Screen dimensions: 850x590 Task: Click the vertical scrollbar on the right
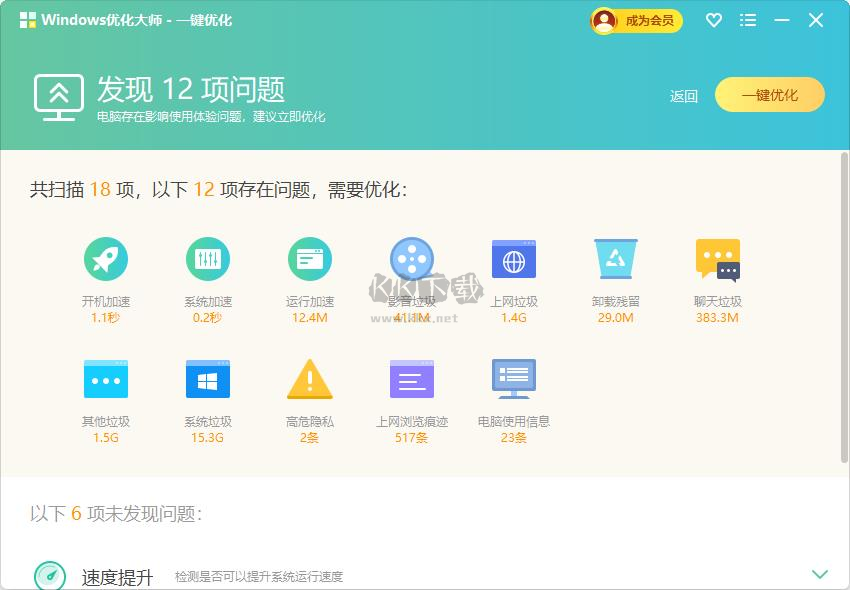coord(845,309)
